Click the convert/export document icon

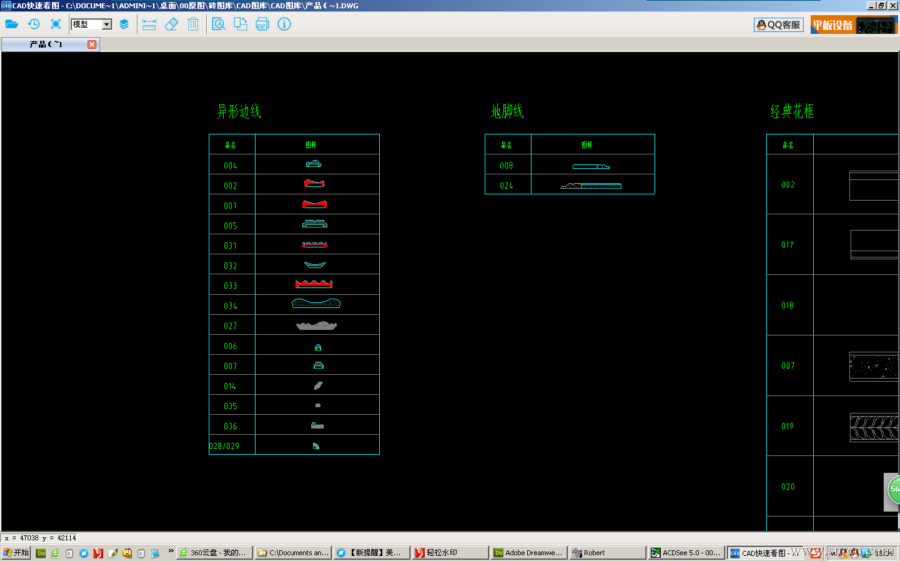240,24
